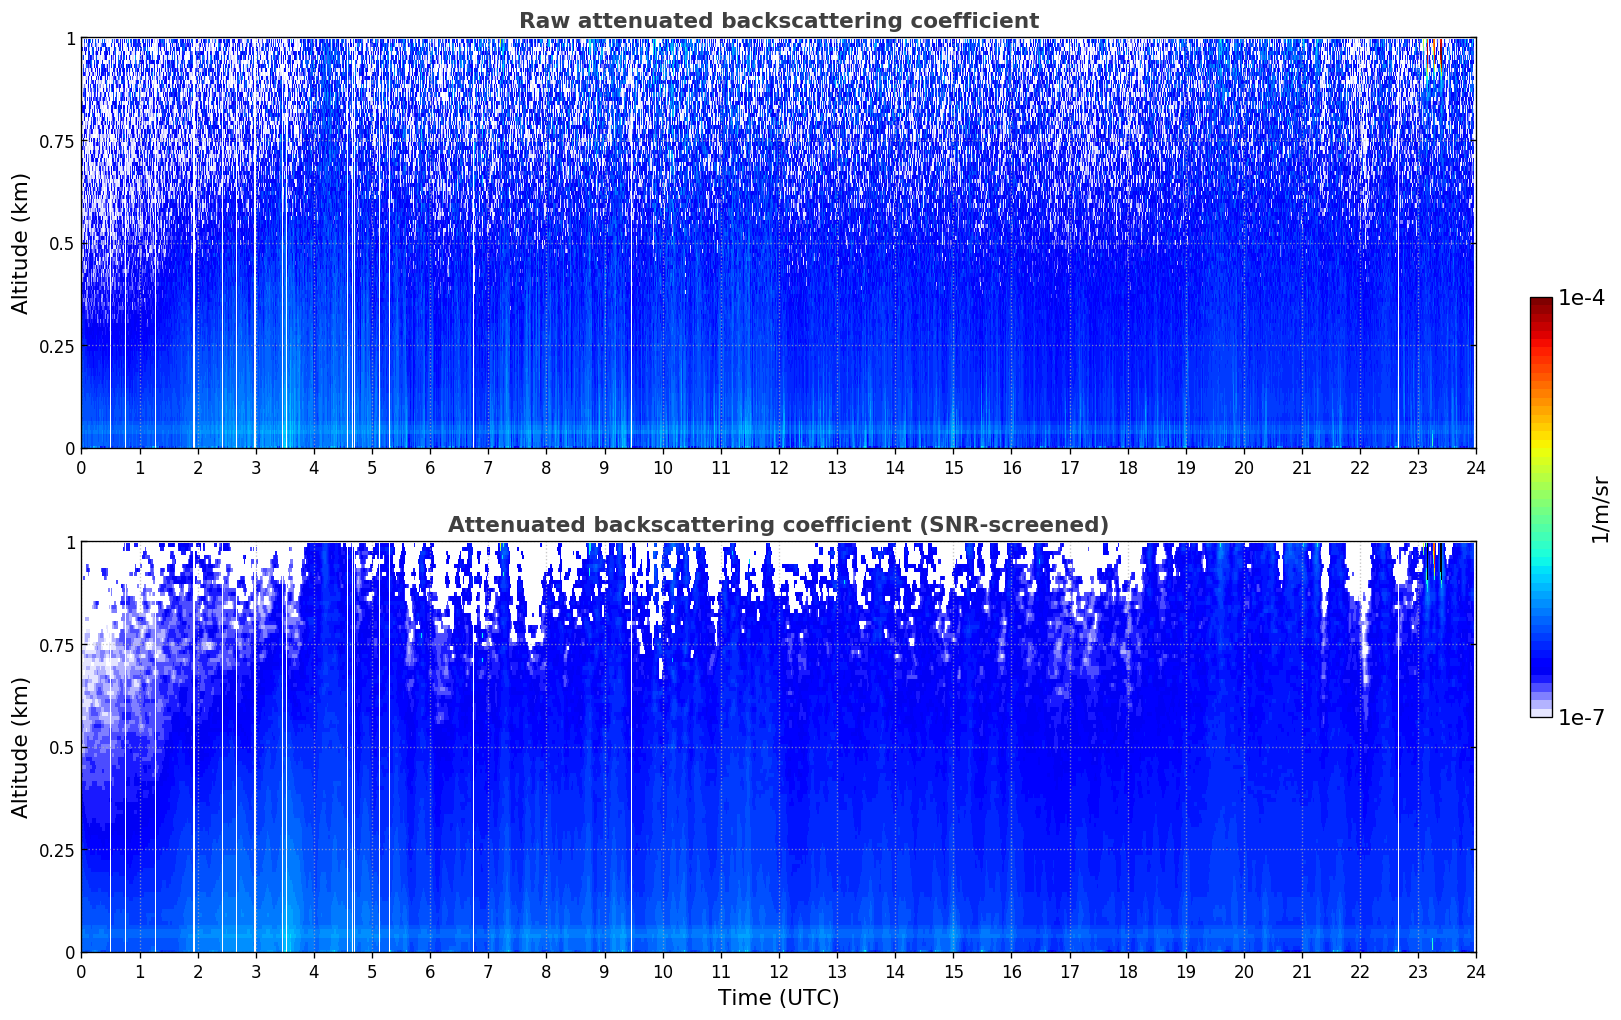1621x1020 pixels.
Task: Click the '0.75' altitude tick of the upper plot
Action: [x=57, y=142]
